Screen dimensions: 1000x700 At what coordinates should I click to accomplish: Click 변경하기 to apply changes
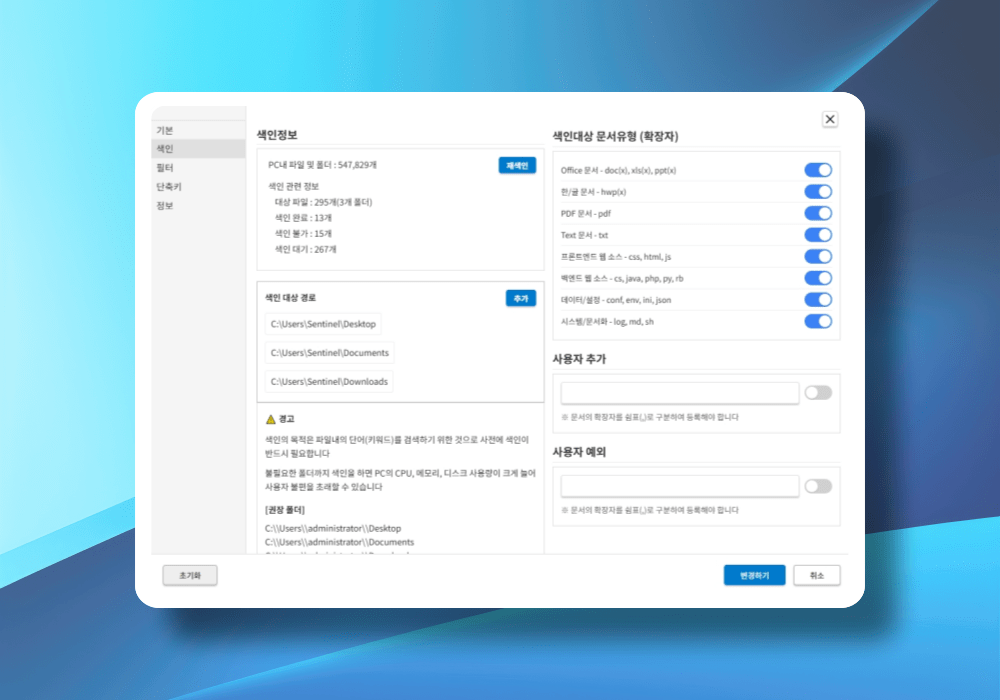[x=754, y=576]
